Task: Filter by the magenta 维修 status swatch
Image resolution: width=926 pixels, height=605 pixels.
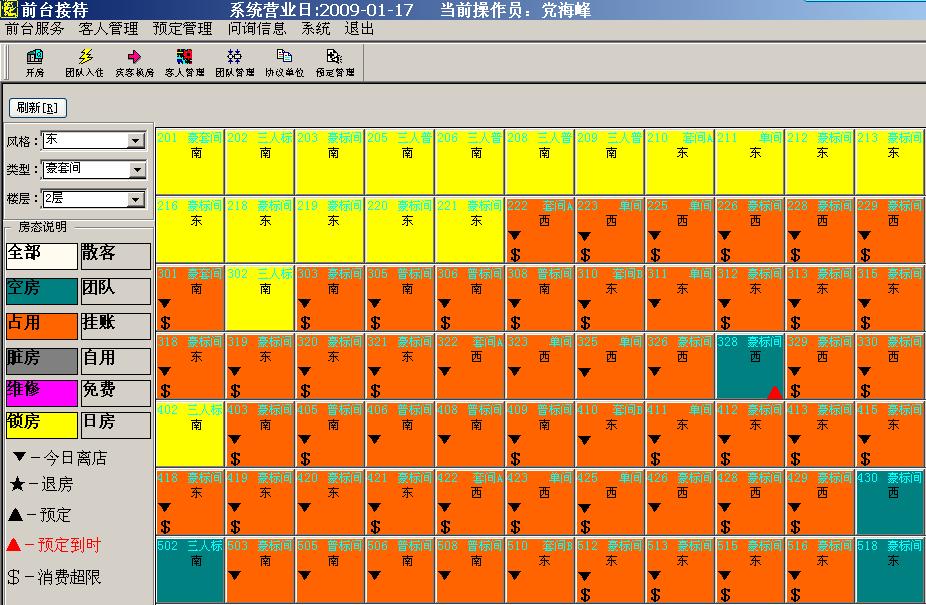Action: click(41, 393)
